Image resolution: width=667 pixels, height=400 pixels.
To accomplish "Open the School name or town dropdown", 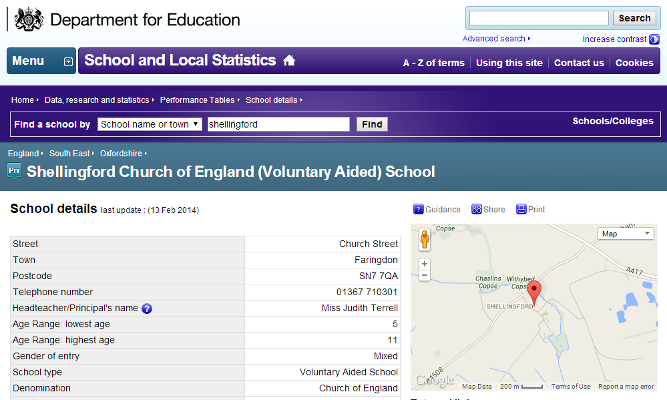I will pyautogui.click(x=150, y=124).
